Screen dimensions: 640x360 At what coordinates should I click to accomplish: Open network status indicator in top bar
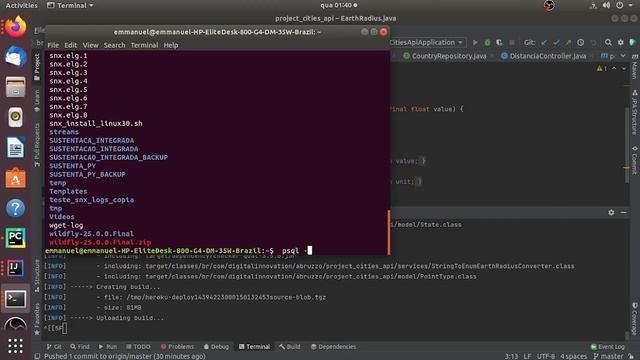coord(593,5)
